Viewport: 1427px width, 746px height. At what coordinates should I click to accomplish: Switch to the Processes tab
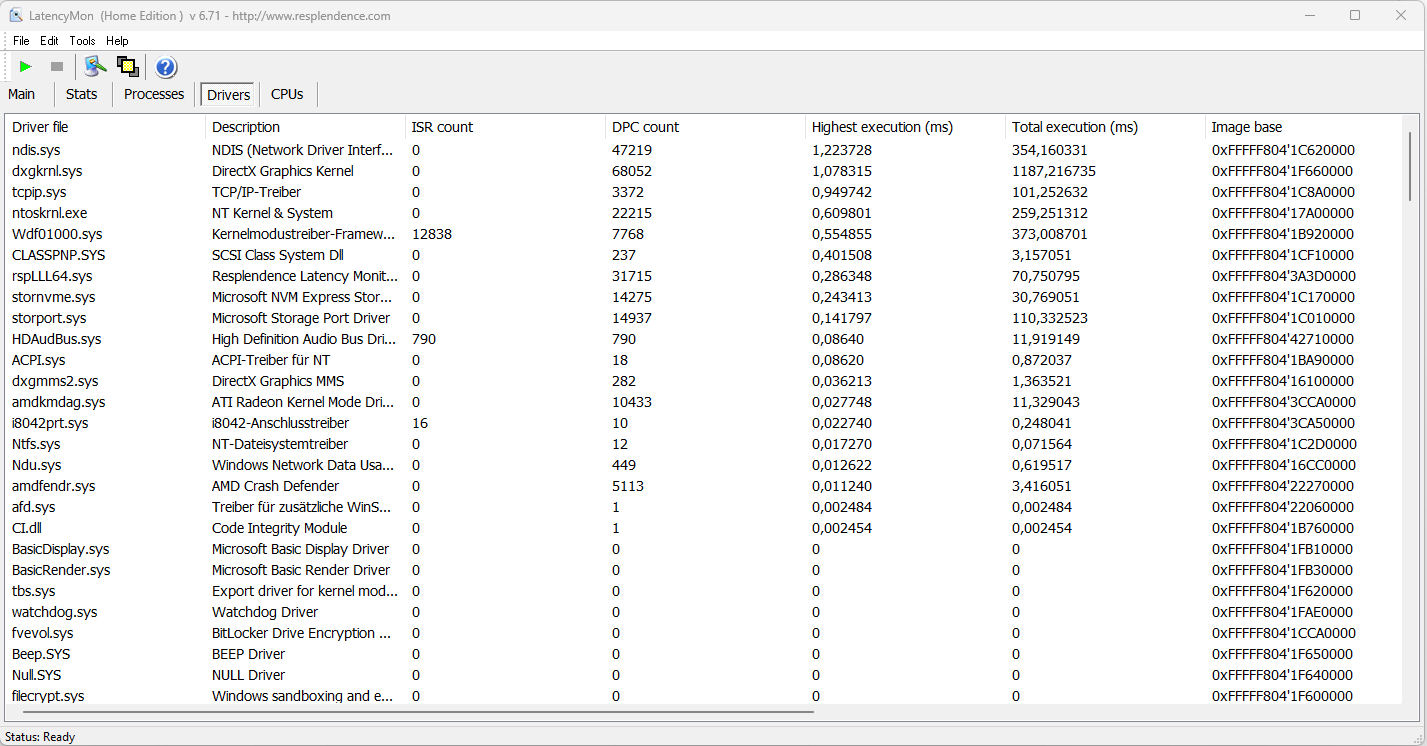(154, 94)
